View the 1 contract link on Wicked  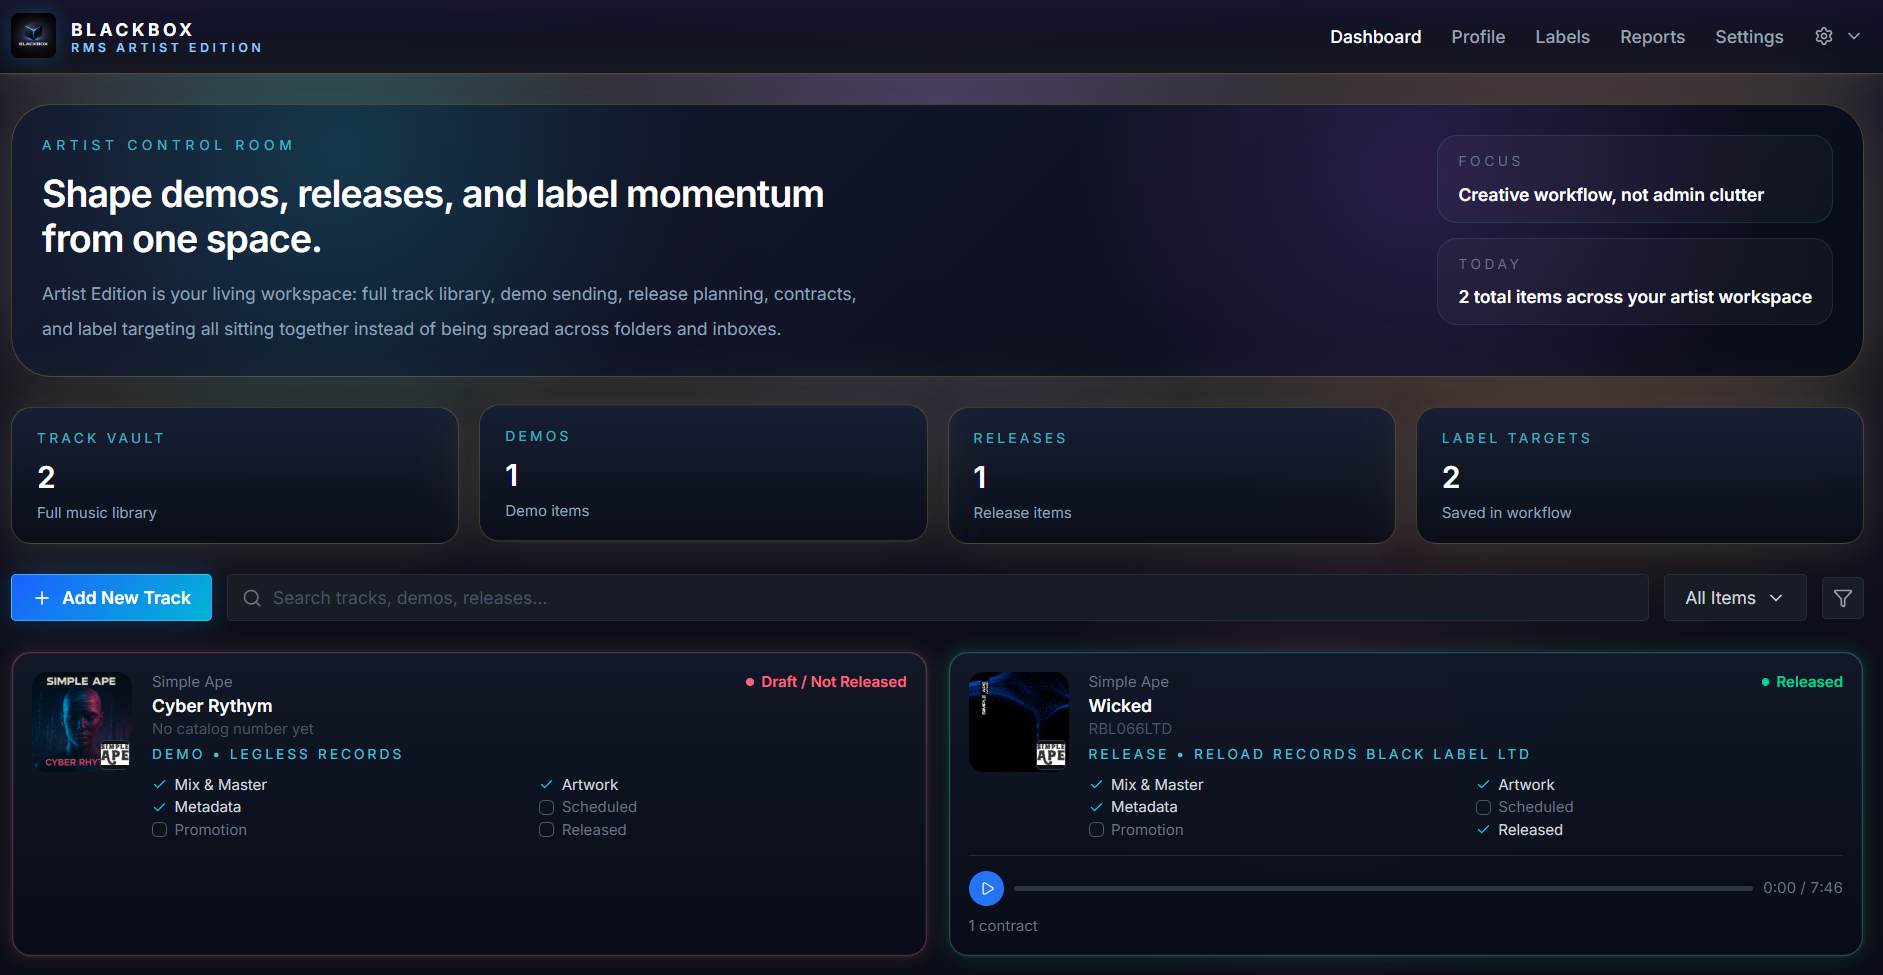click(x=1002, y=925)
